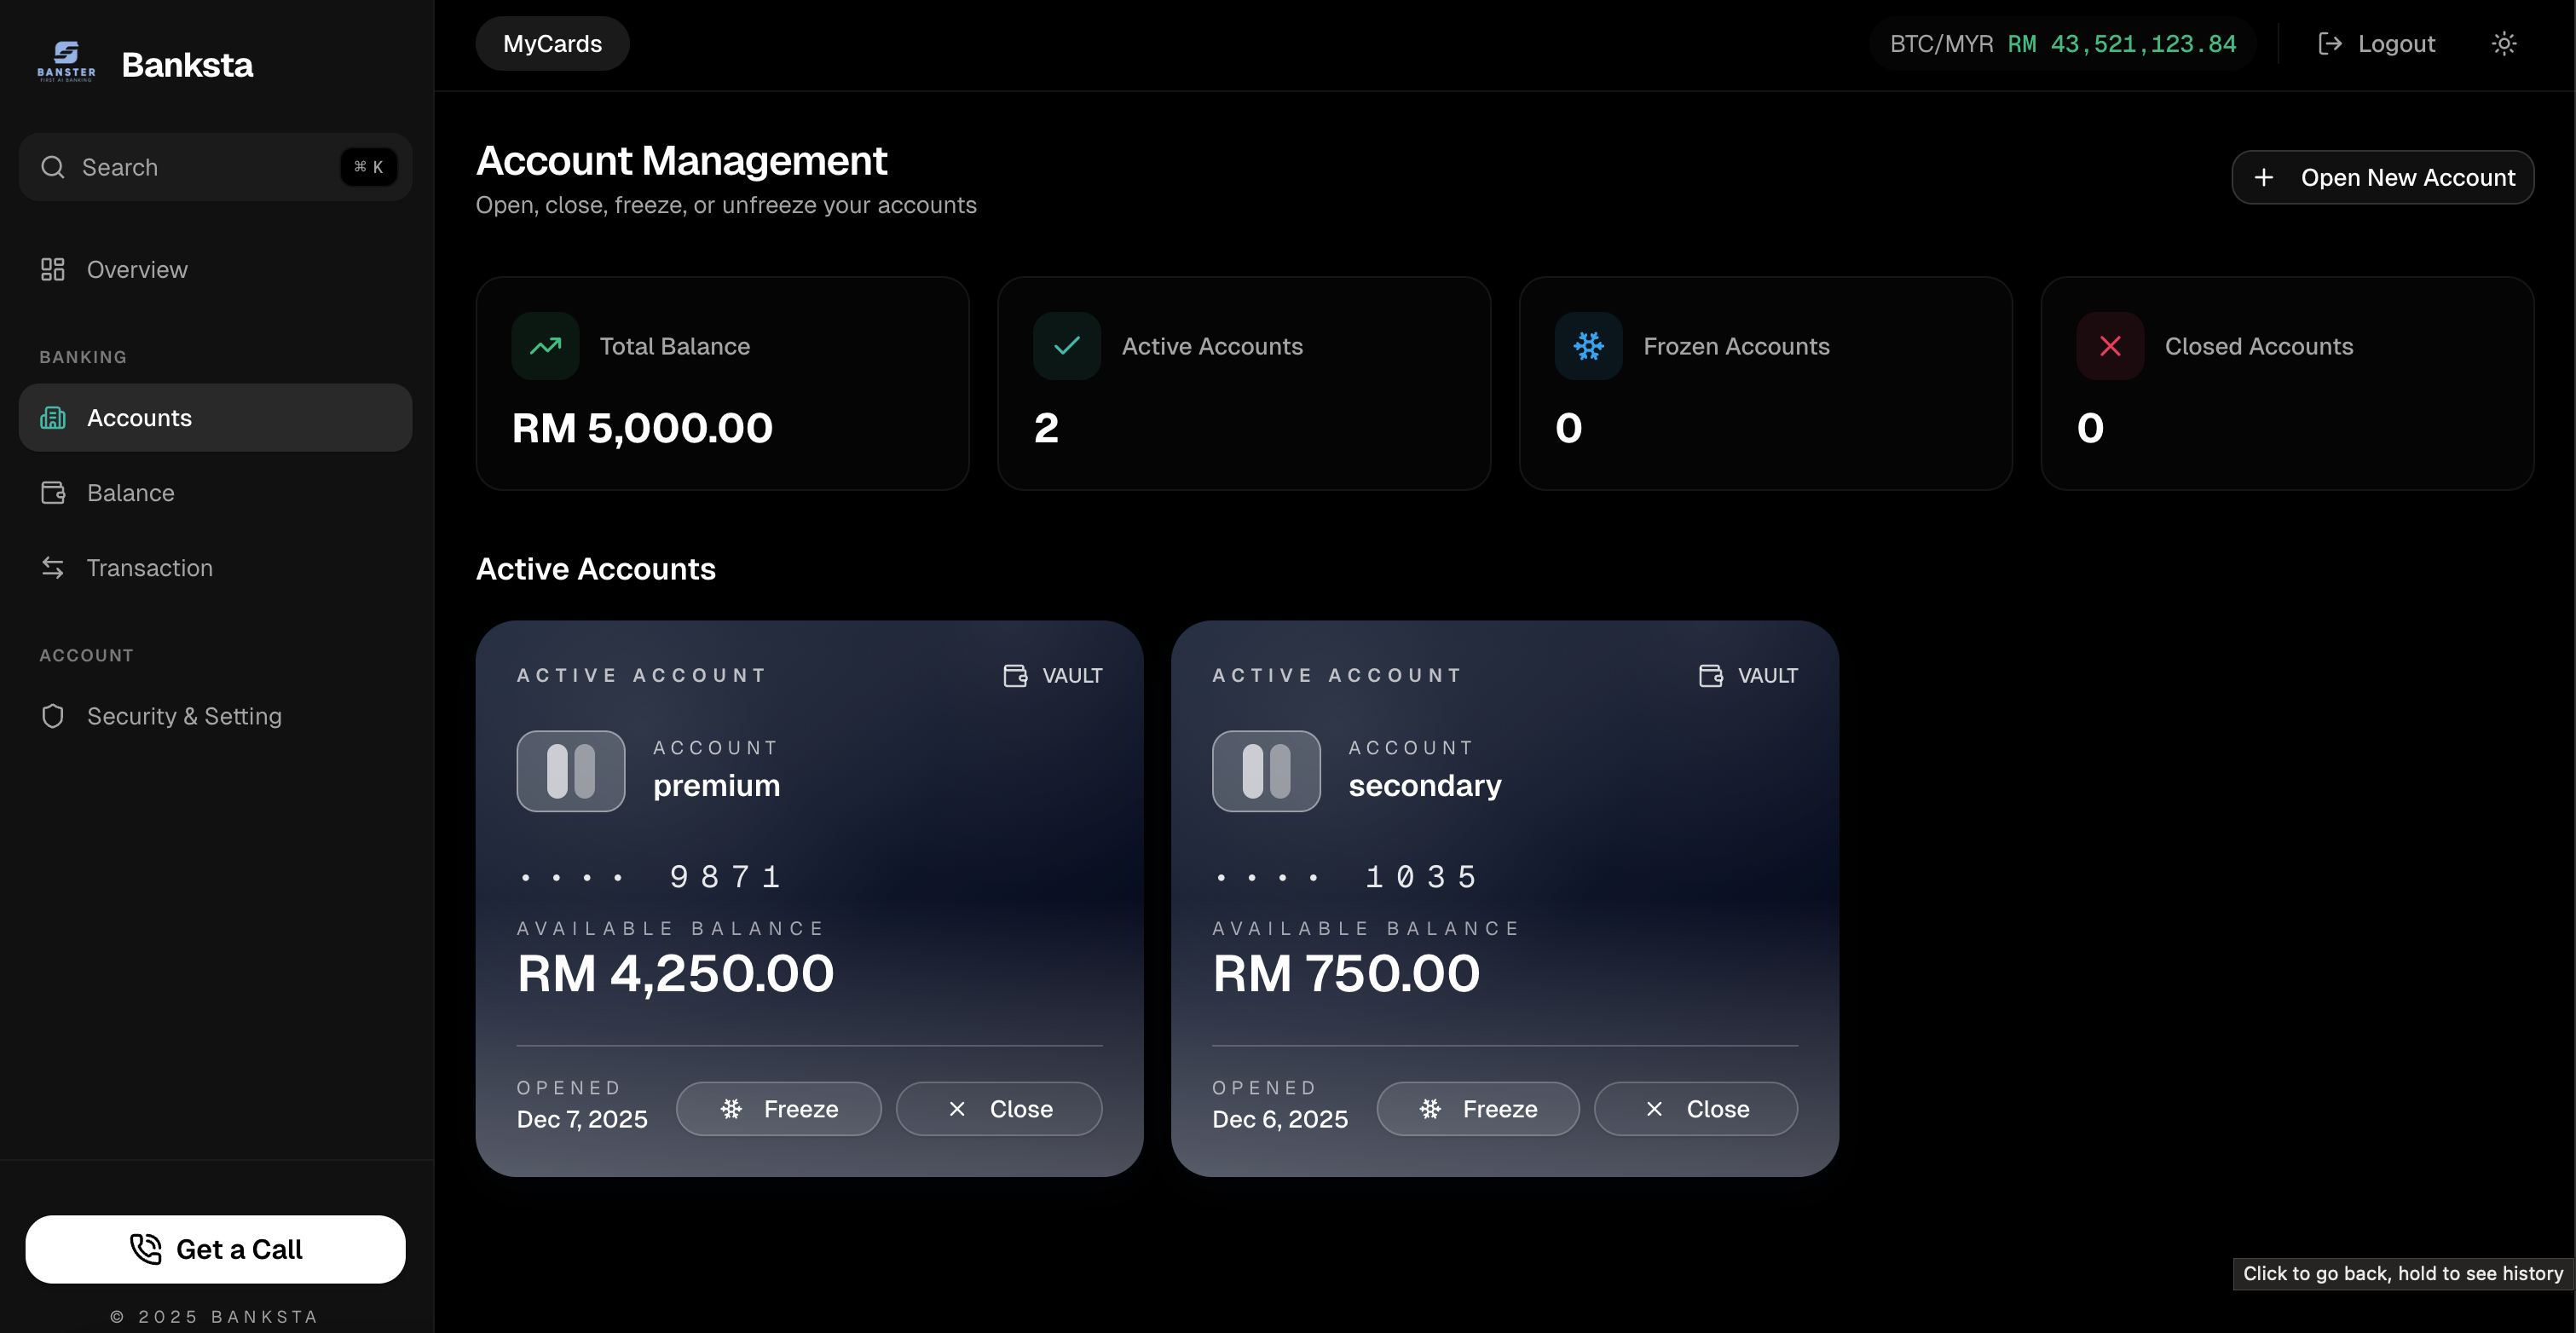Freeze the secondary account
Image resolution: width=2576 pixels, height=1333 pixels.
coord(1477,1109)
